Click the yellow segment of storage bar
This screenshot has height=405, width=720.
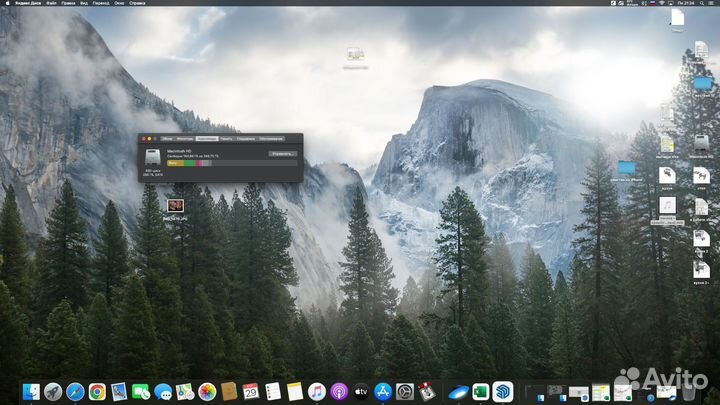coord(175,163)
